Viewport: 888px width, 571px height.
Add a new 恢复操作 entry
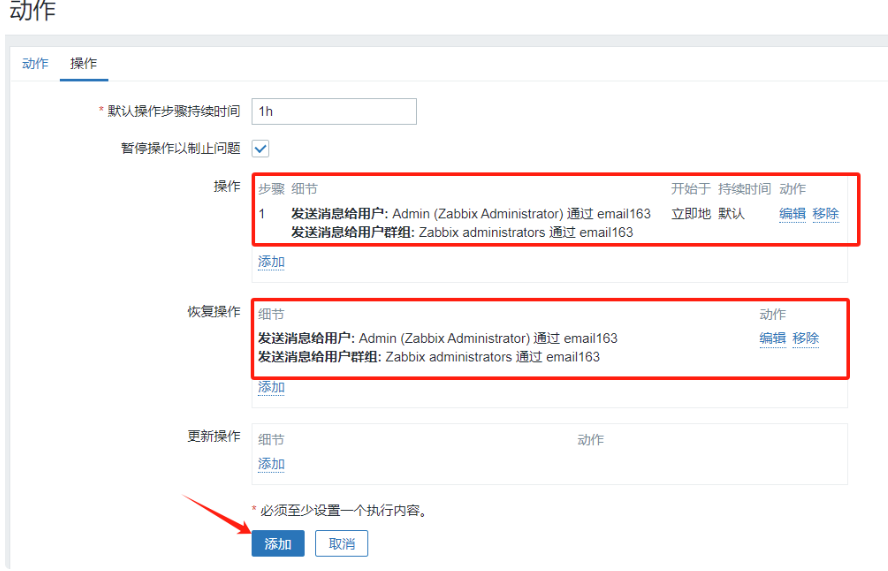(271, 387)
